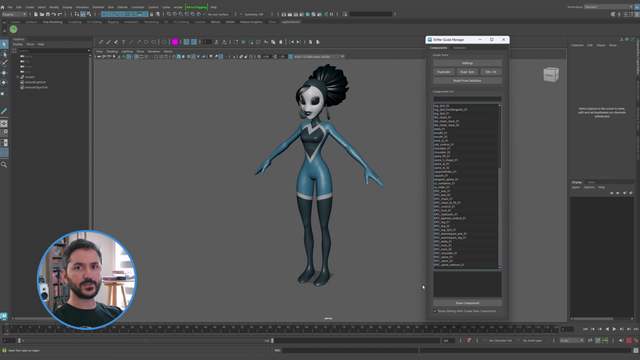Click the Extr. Ctl. button
The height and width of the screenshot is (360, 640).
(x=491, y=72)
